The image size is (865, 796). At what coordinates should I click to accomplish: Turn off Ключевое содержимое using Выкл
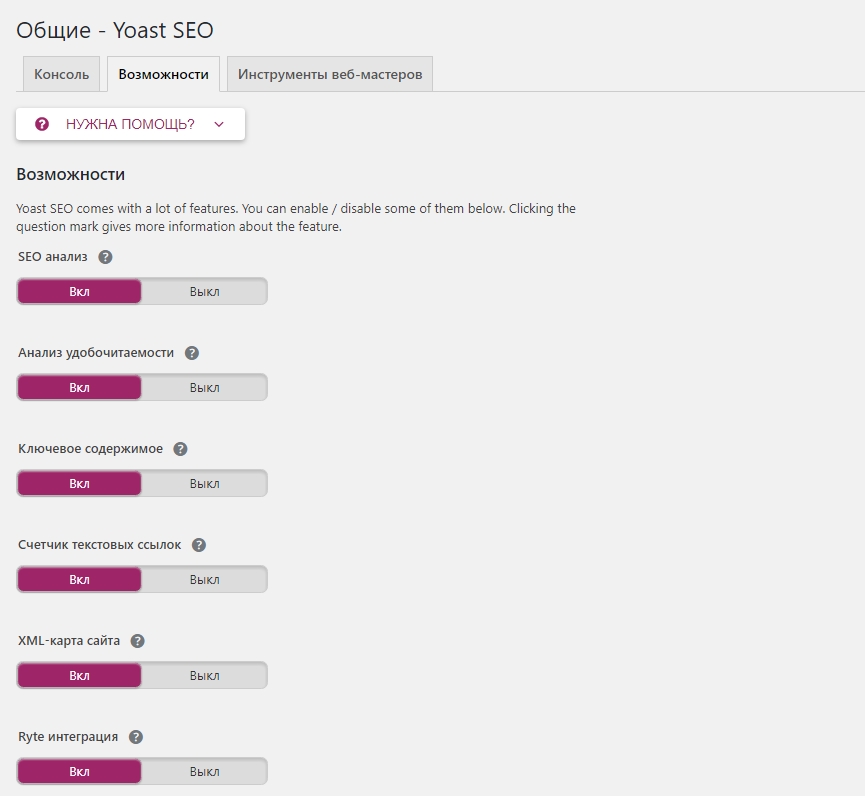click(x=205, y=483)
